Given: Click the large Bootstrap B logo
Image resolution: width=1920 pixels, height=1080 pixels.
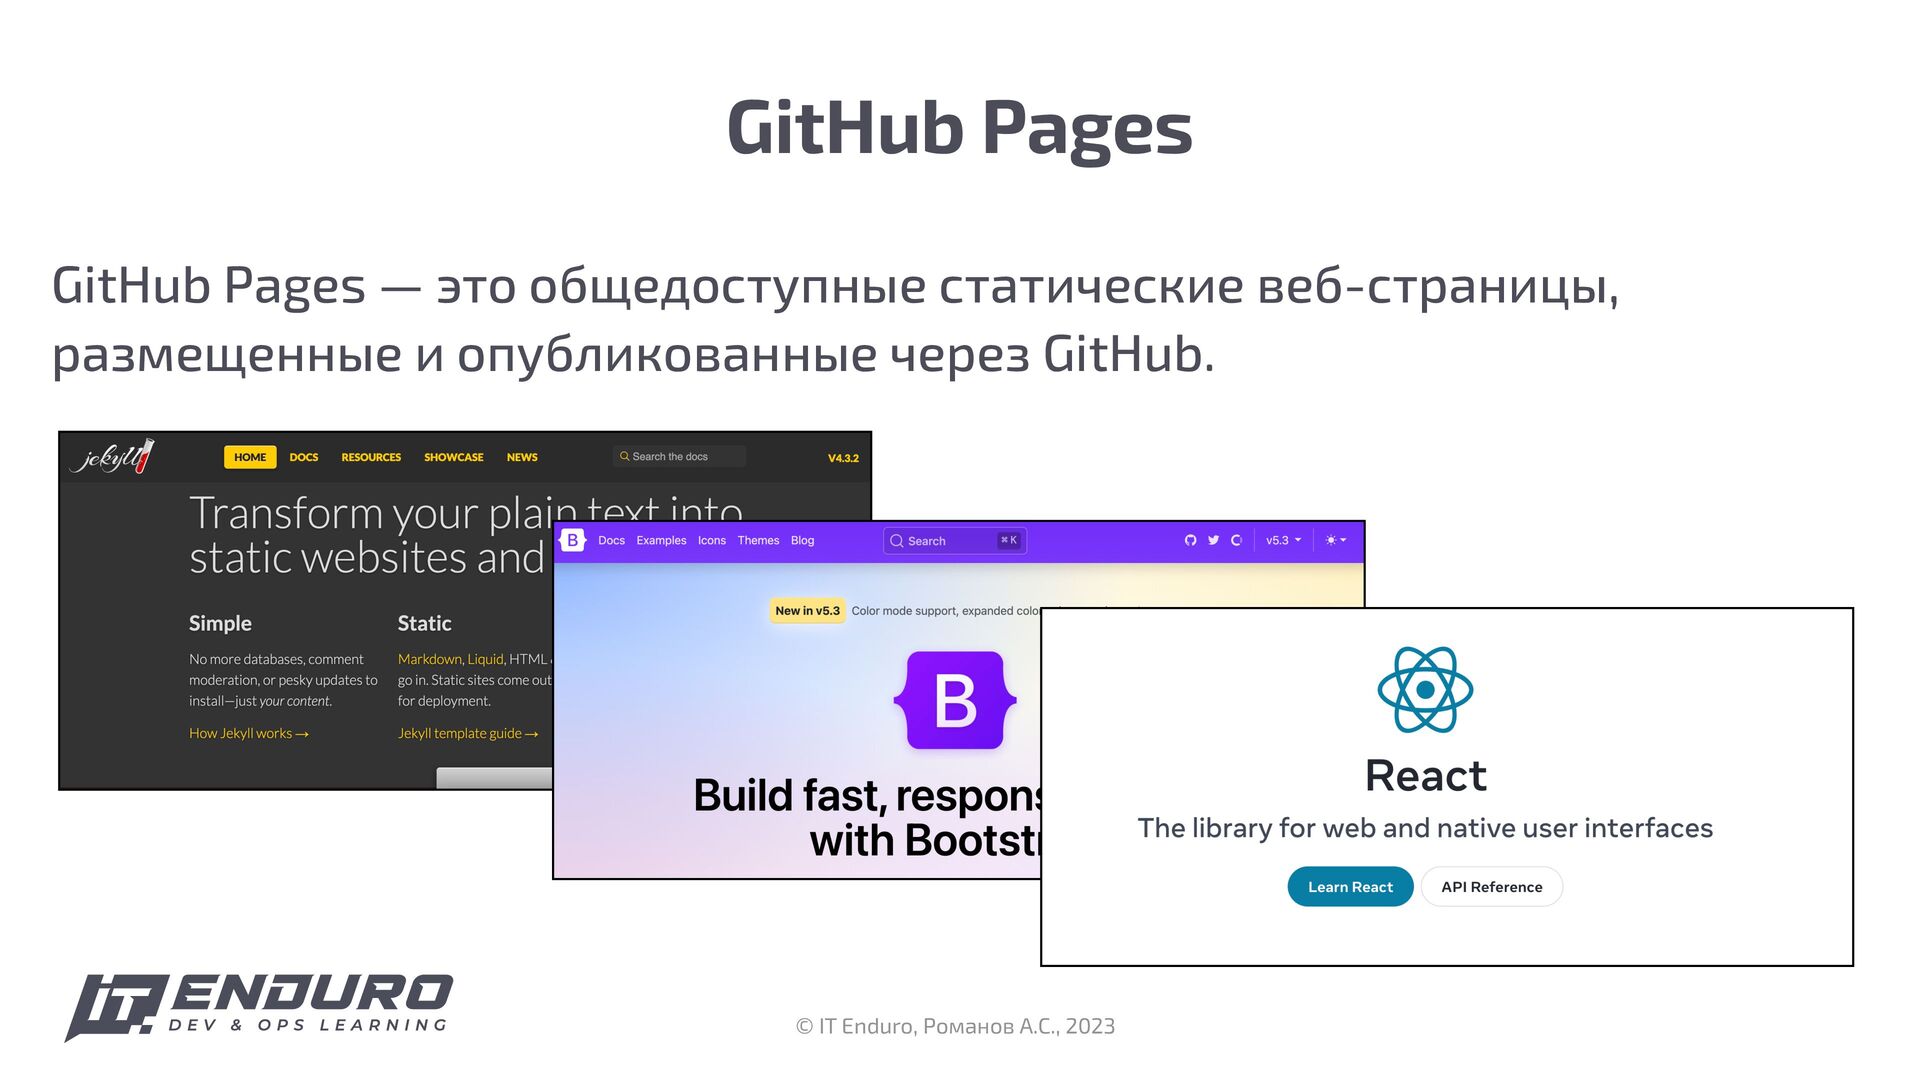Looking at the screenshot, I should click(x=955, y=700).
